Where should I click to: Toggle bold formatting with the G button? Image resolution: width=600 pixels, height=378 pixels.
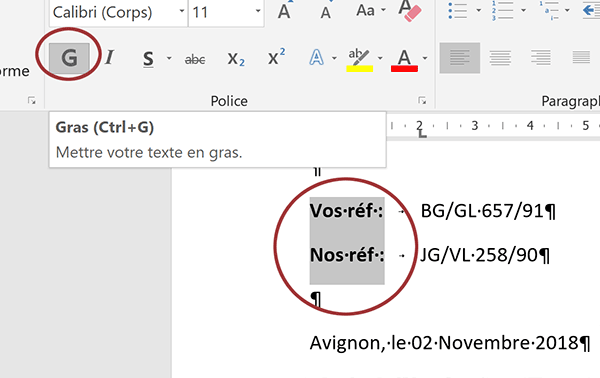69,58
